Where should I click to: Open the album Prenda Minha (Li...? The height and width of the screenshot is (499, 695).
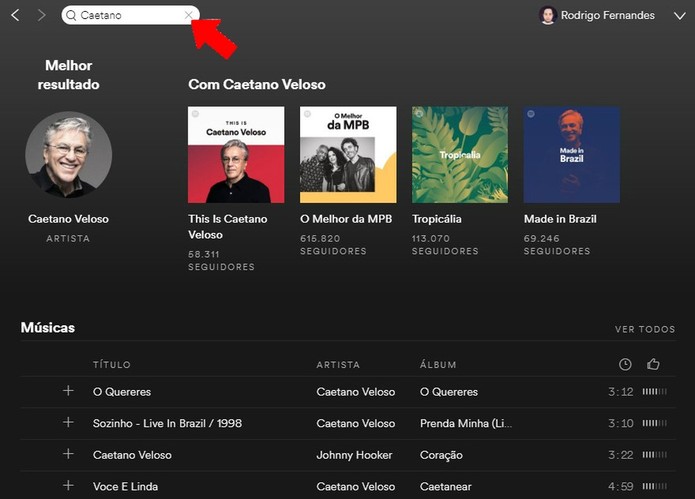466,423
